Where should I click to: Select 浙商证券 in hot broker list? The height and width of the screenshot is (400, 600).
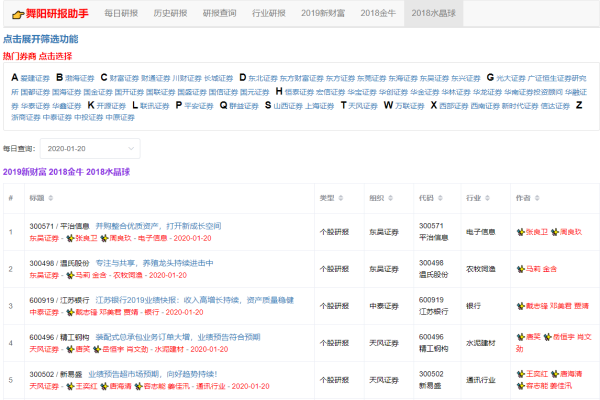(x=26, y=118)
